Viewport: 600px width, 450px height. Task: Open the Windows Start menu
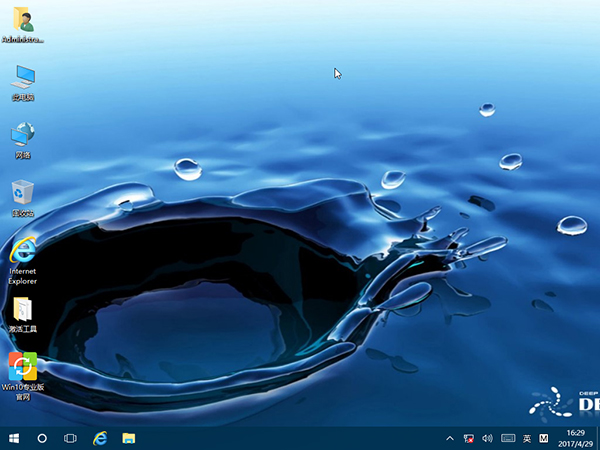tap(14, 438)
